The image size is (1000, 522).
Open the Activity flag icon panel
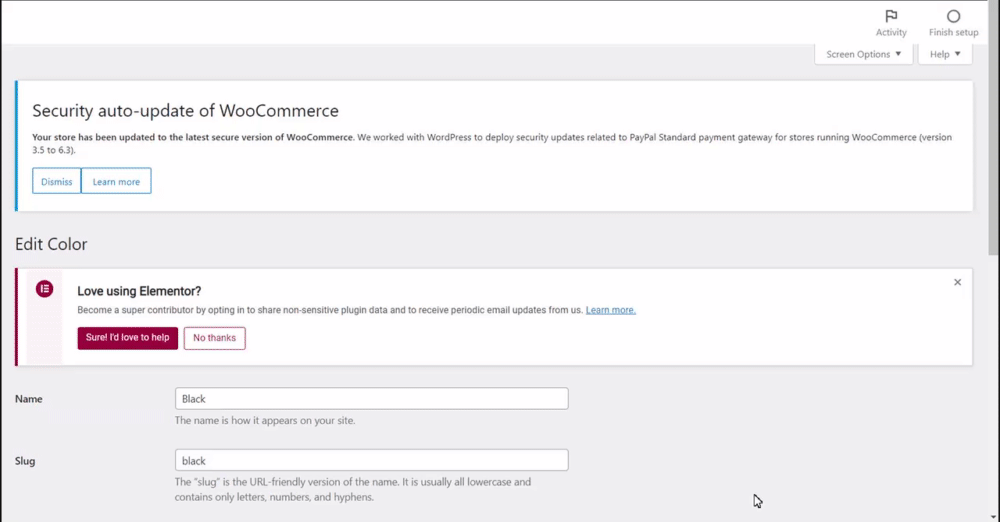tap(891, 17)
